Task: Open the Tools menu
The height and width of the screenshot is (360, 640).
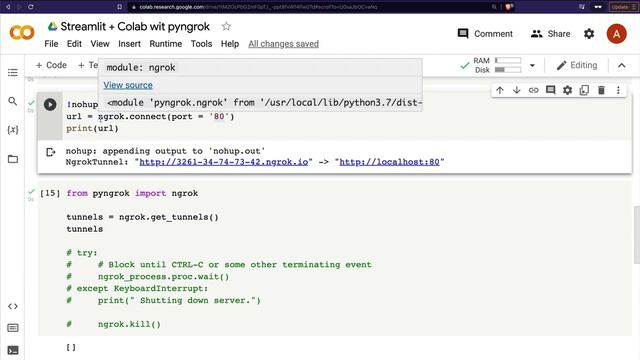Action: (201, 44)
